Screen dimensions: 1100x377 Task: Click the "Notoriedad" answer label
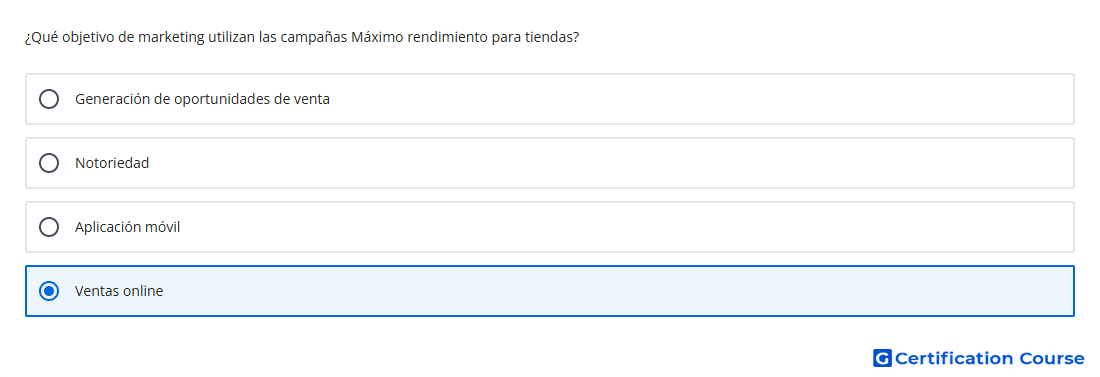pyautogui.click(x=112, y=163)
